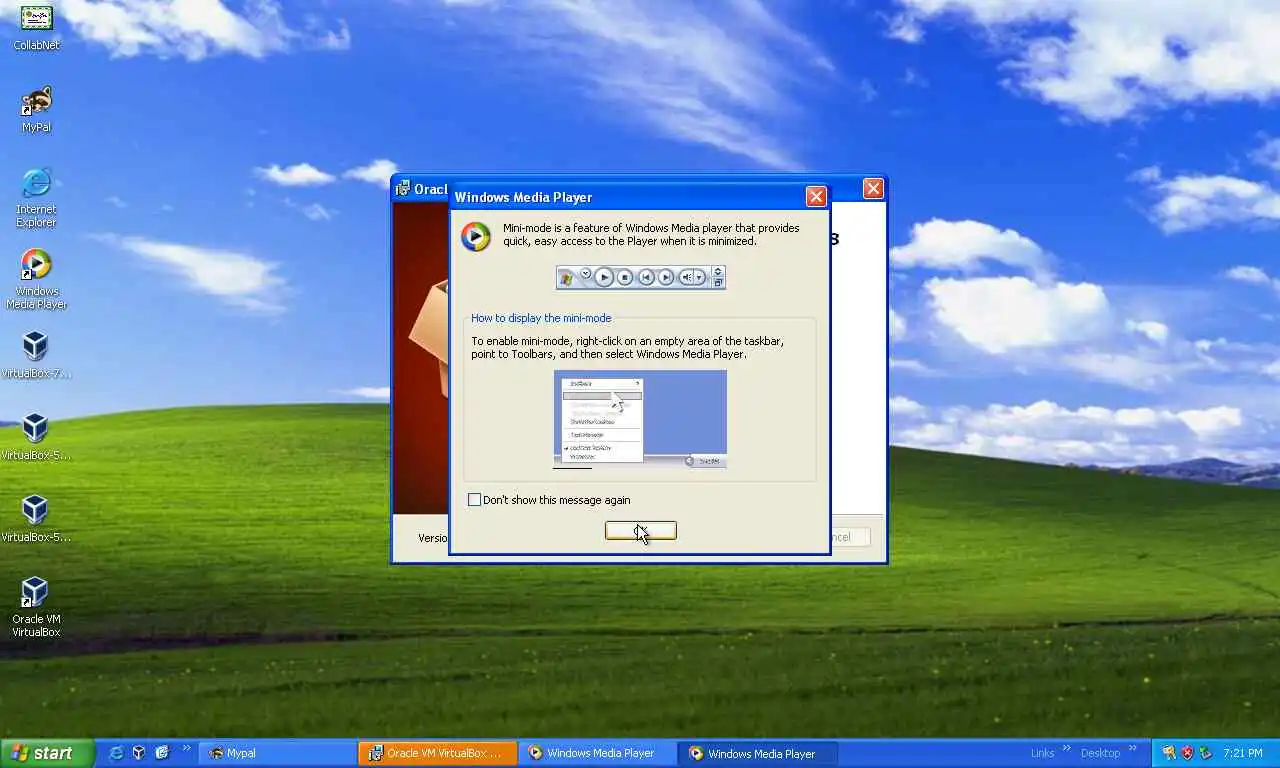Screen dimensions: 1280x768
Task: Click the third Quick Launch icon beside the cube
Action: click(x=162, y=753)
